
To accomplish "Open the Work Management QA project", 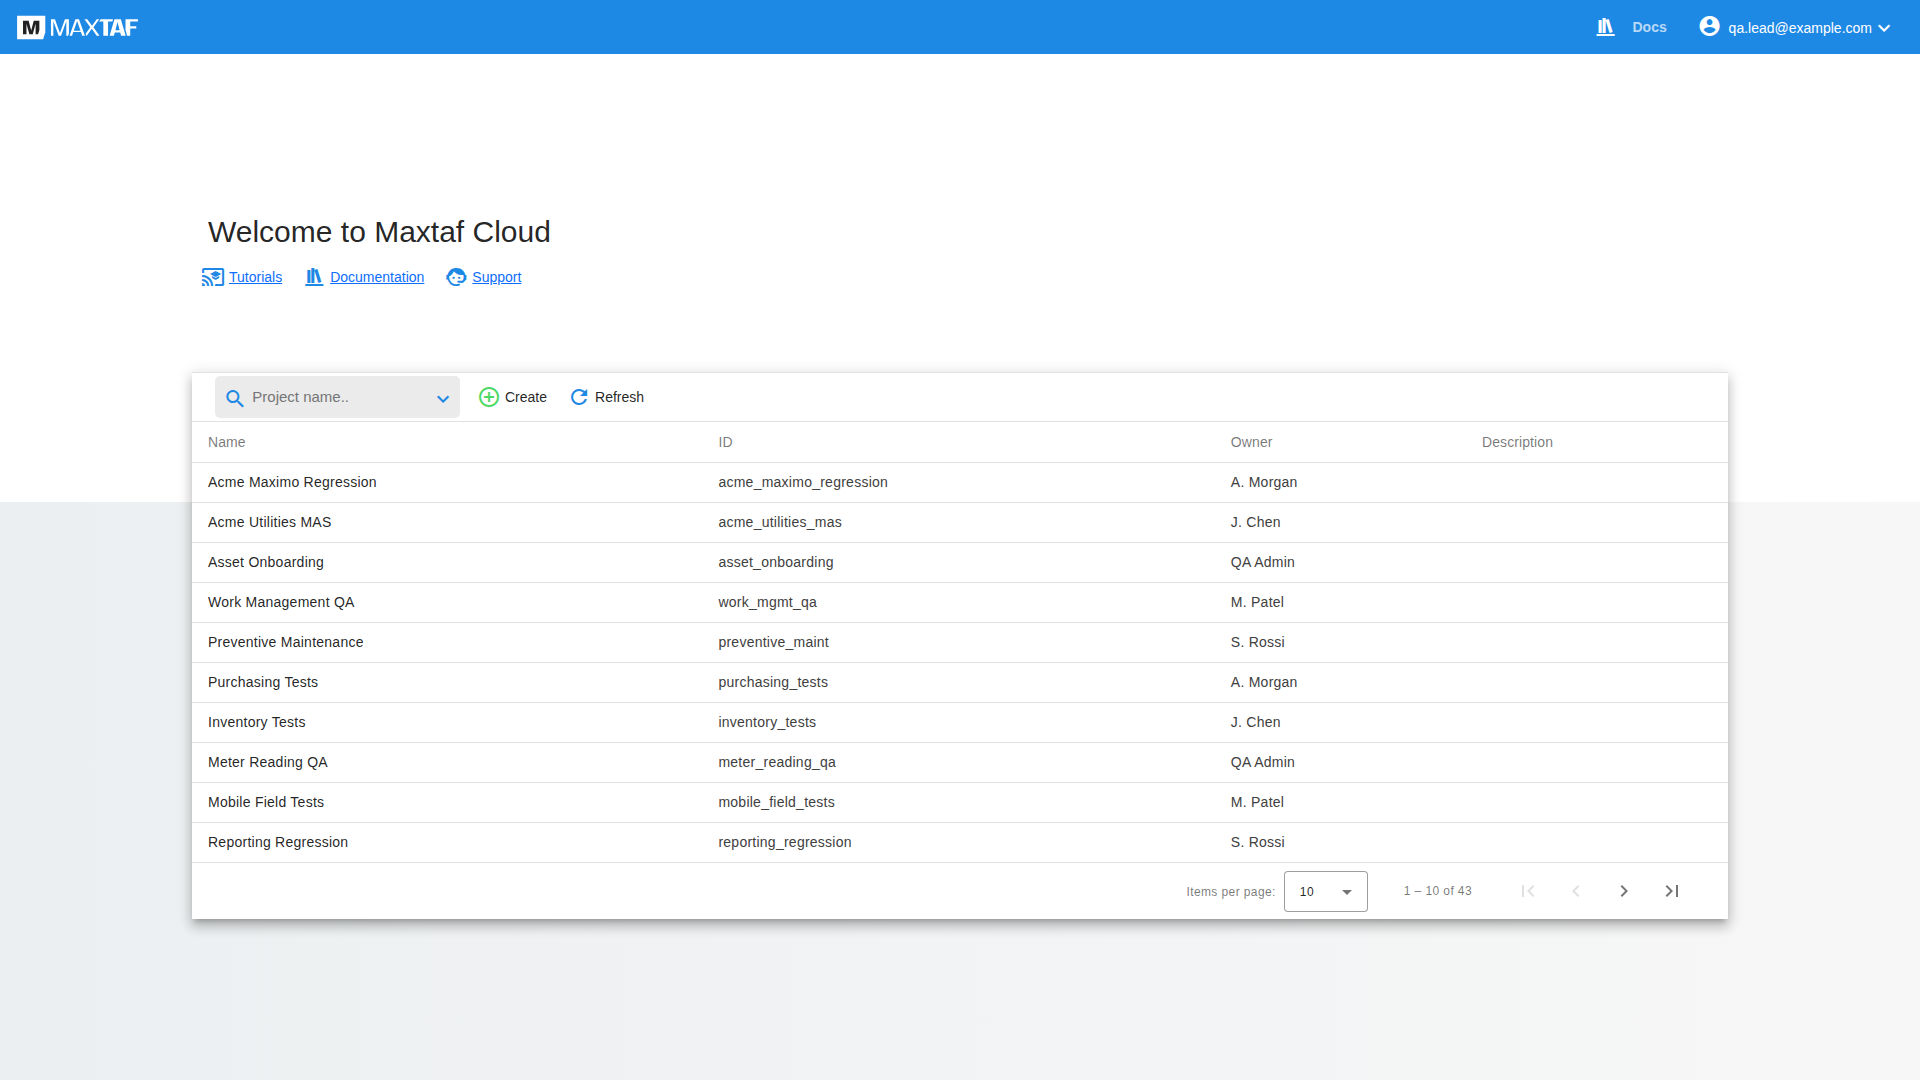I will point(281,602).
